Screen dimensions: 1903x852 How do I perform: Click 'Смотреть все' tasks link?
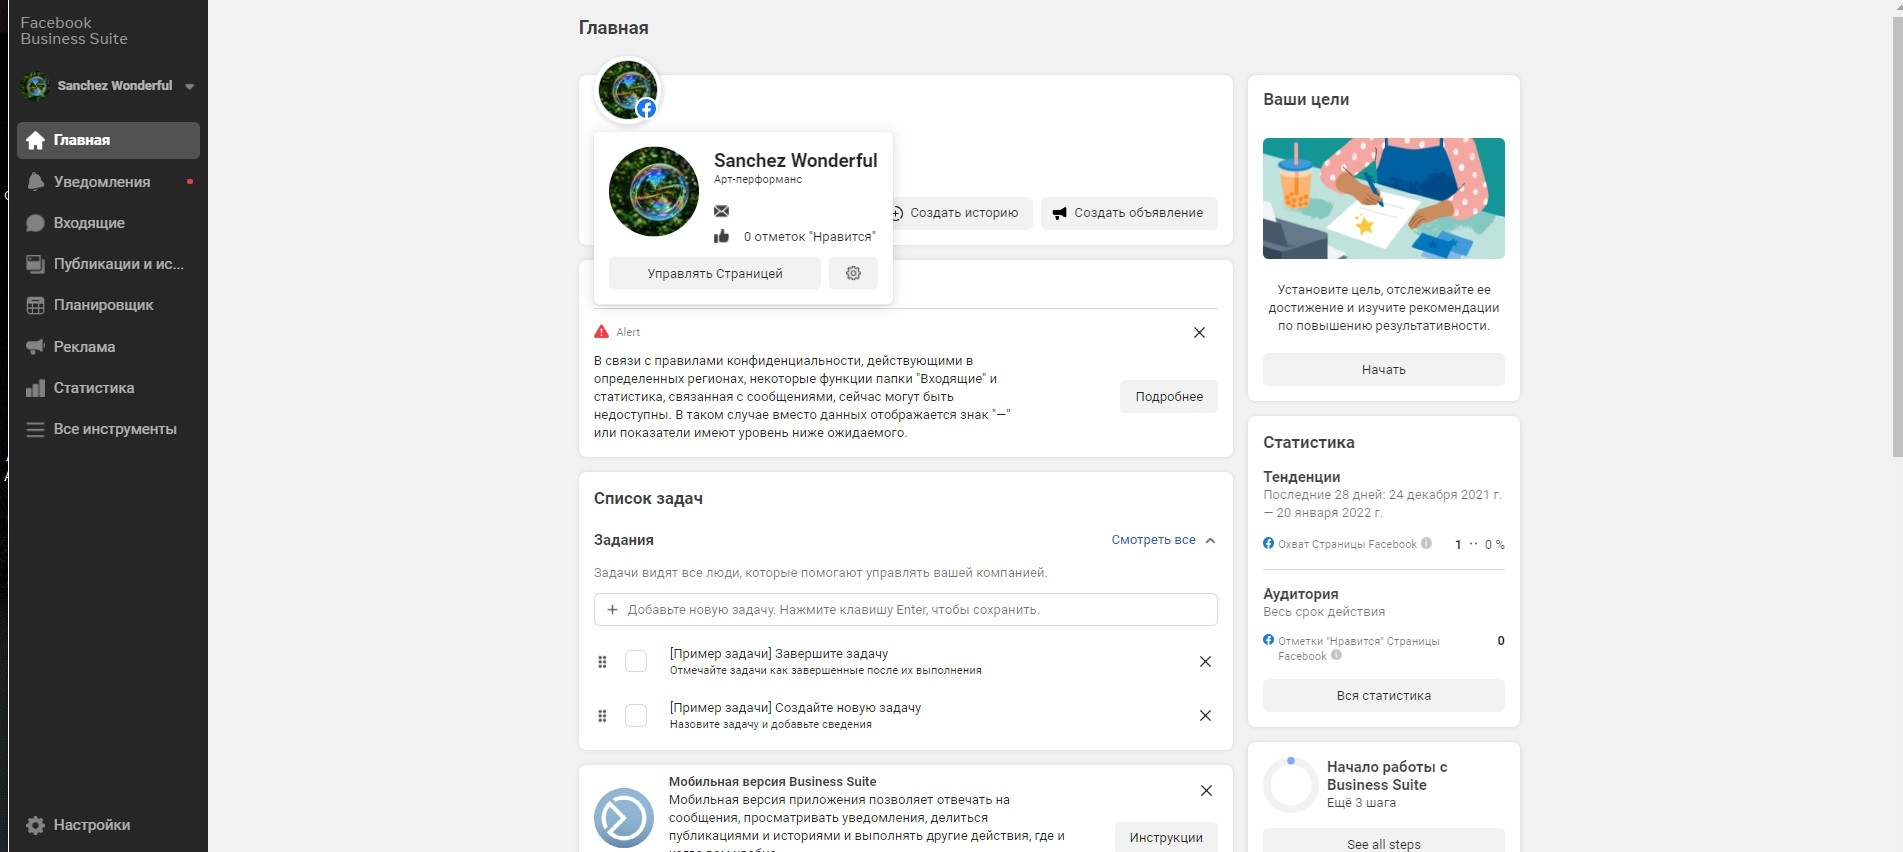point(1153,540)
